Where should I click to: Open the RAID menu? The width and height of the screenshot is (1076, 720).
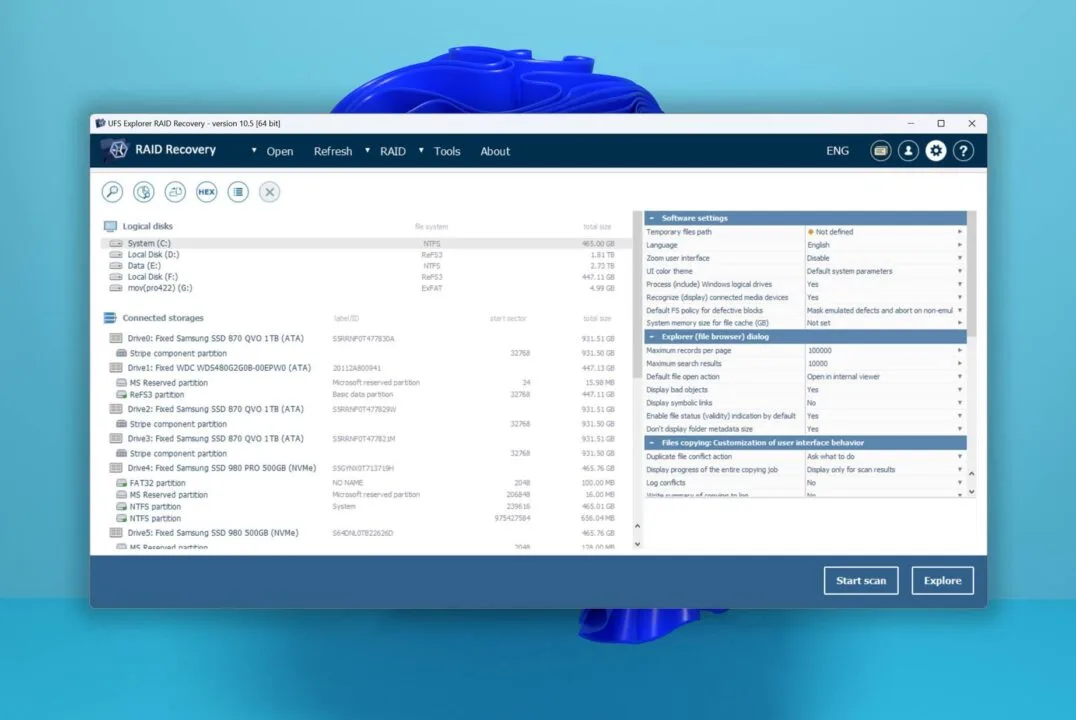tap(393, 151)
